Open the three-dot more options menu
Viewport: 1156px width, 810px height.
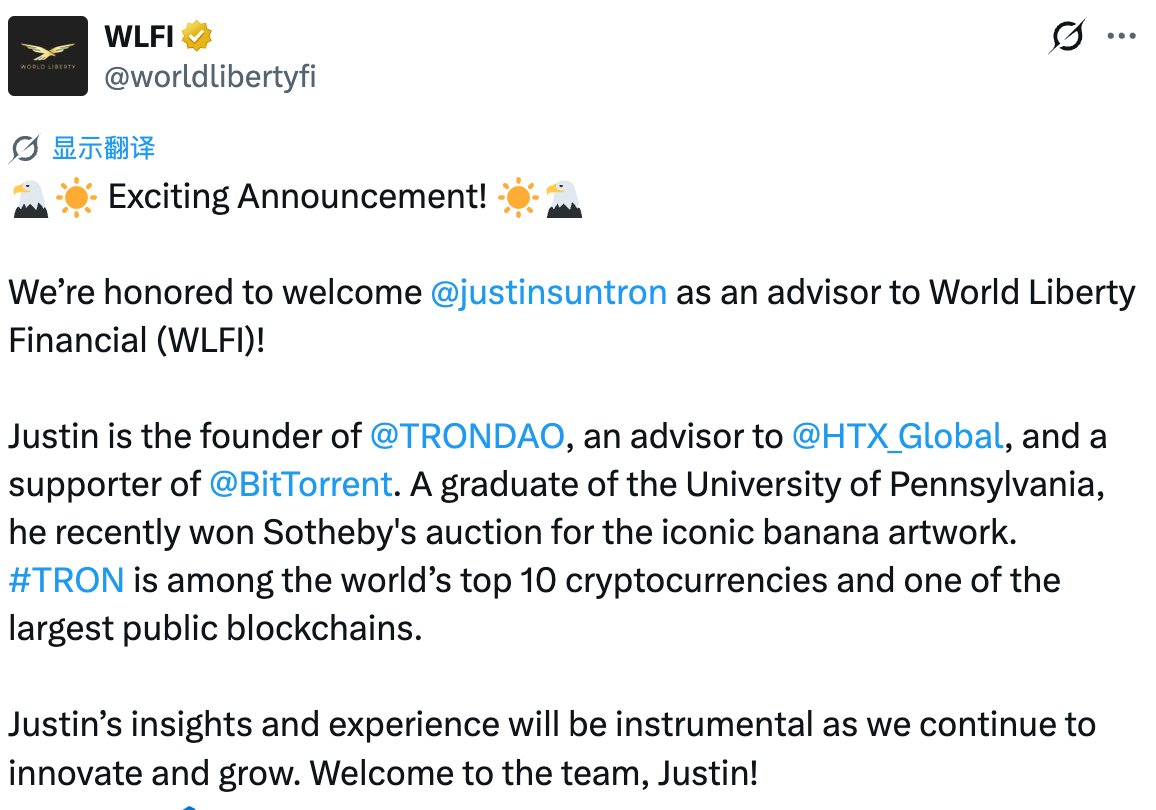pyautogui.click(x=1122, y=38)
